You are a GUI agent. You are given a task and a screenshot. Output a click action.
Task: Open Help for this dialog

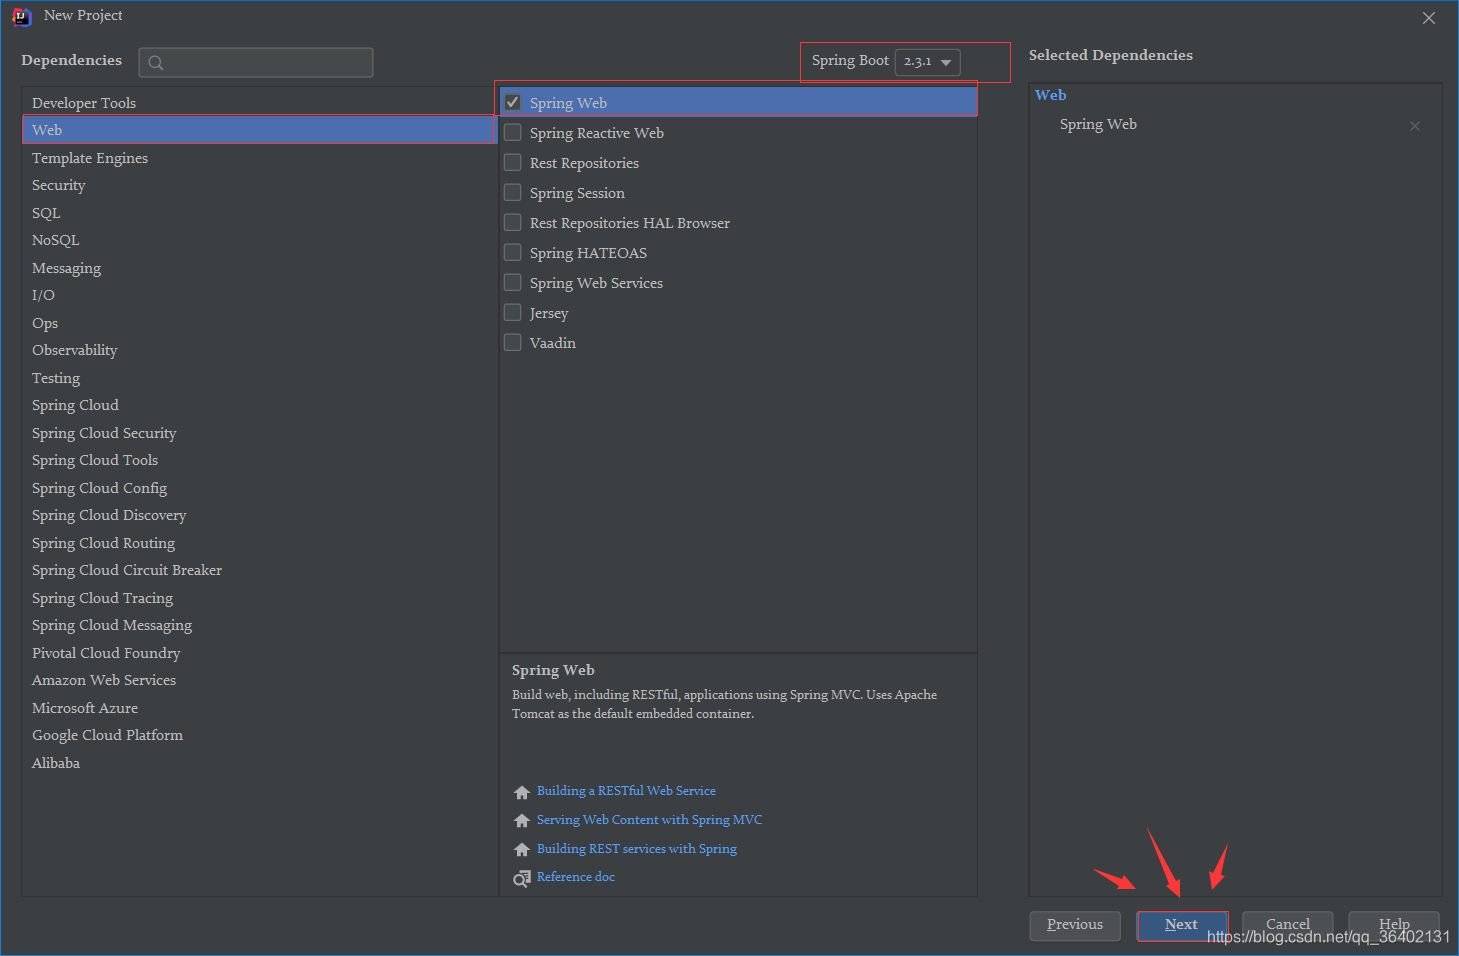click(x=1394, y=925)
